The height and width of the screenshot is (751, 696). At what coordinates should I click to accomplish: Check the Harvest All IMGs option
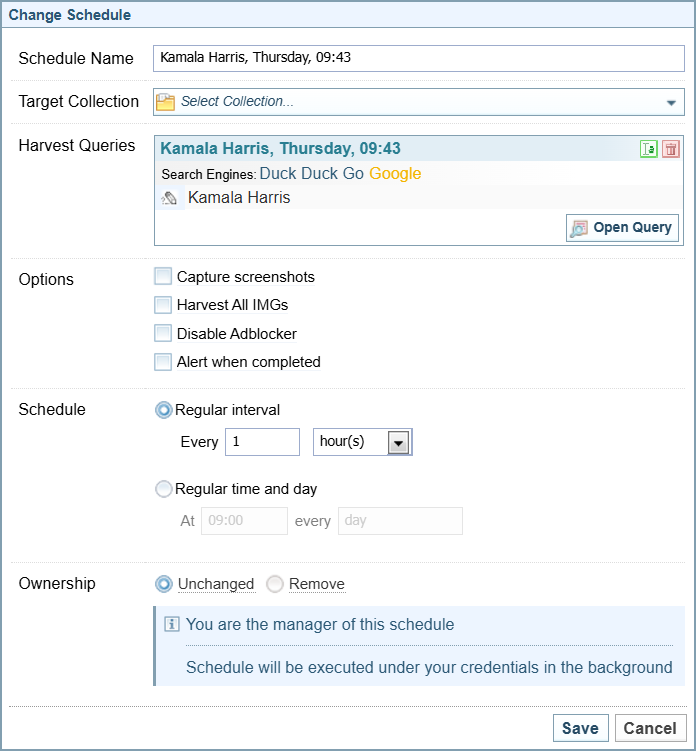click(x=163, y=305)
